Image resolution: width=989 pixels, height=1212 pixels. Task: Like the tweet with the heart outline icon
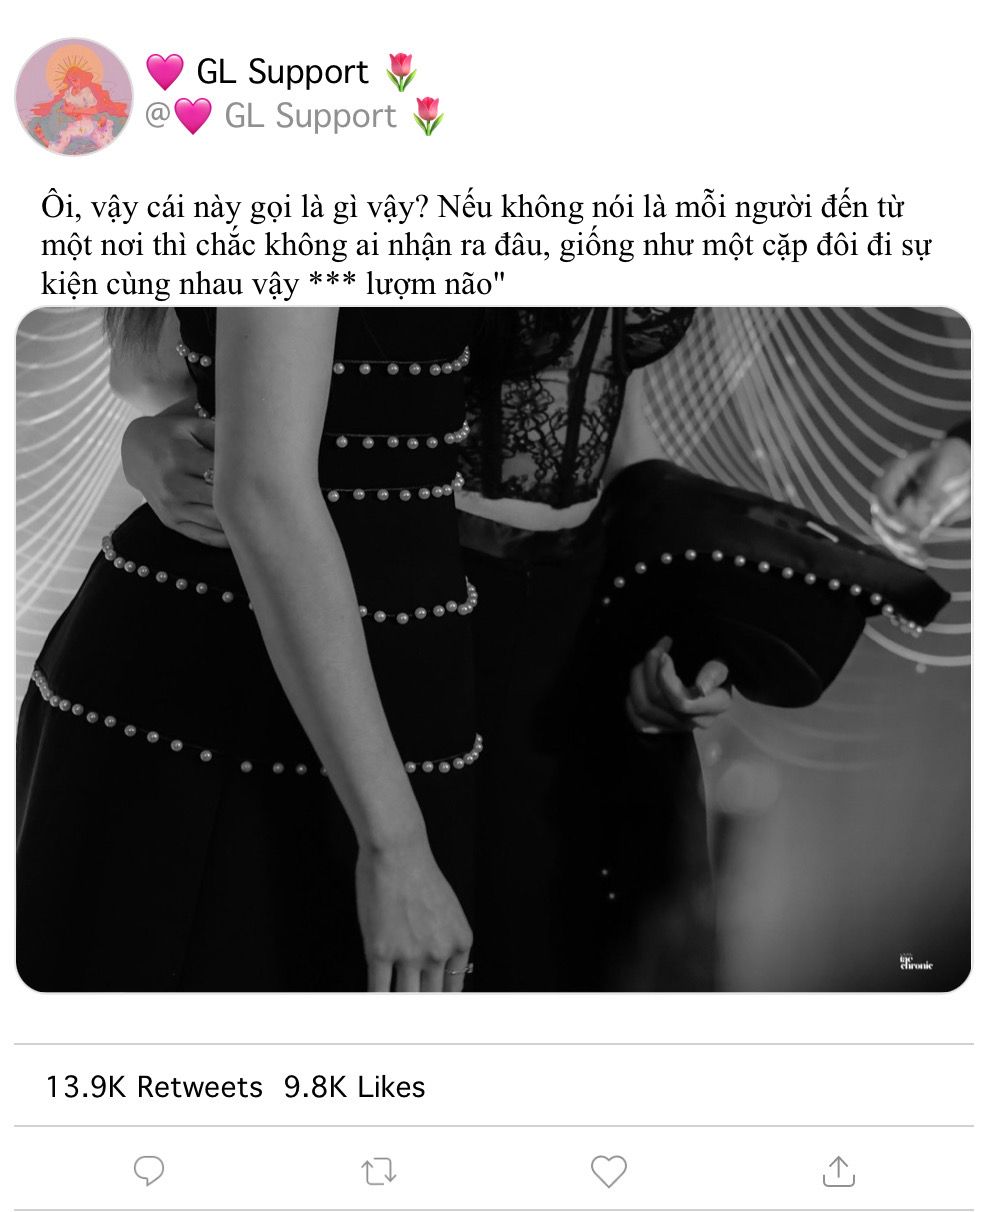608,1171
